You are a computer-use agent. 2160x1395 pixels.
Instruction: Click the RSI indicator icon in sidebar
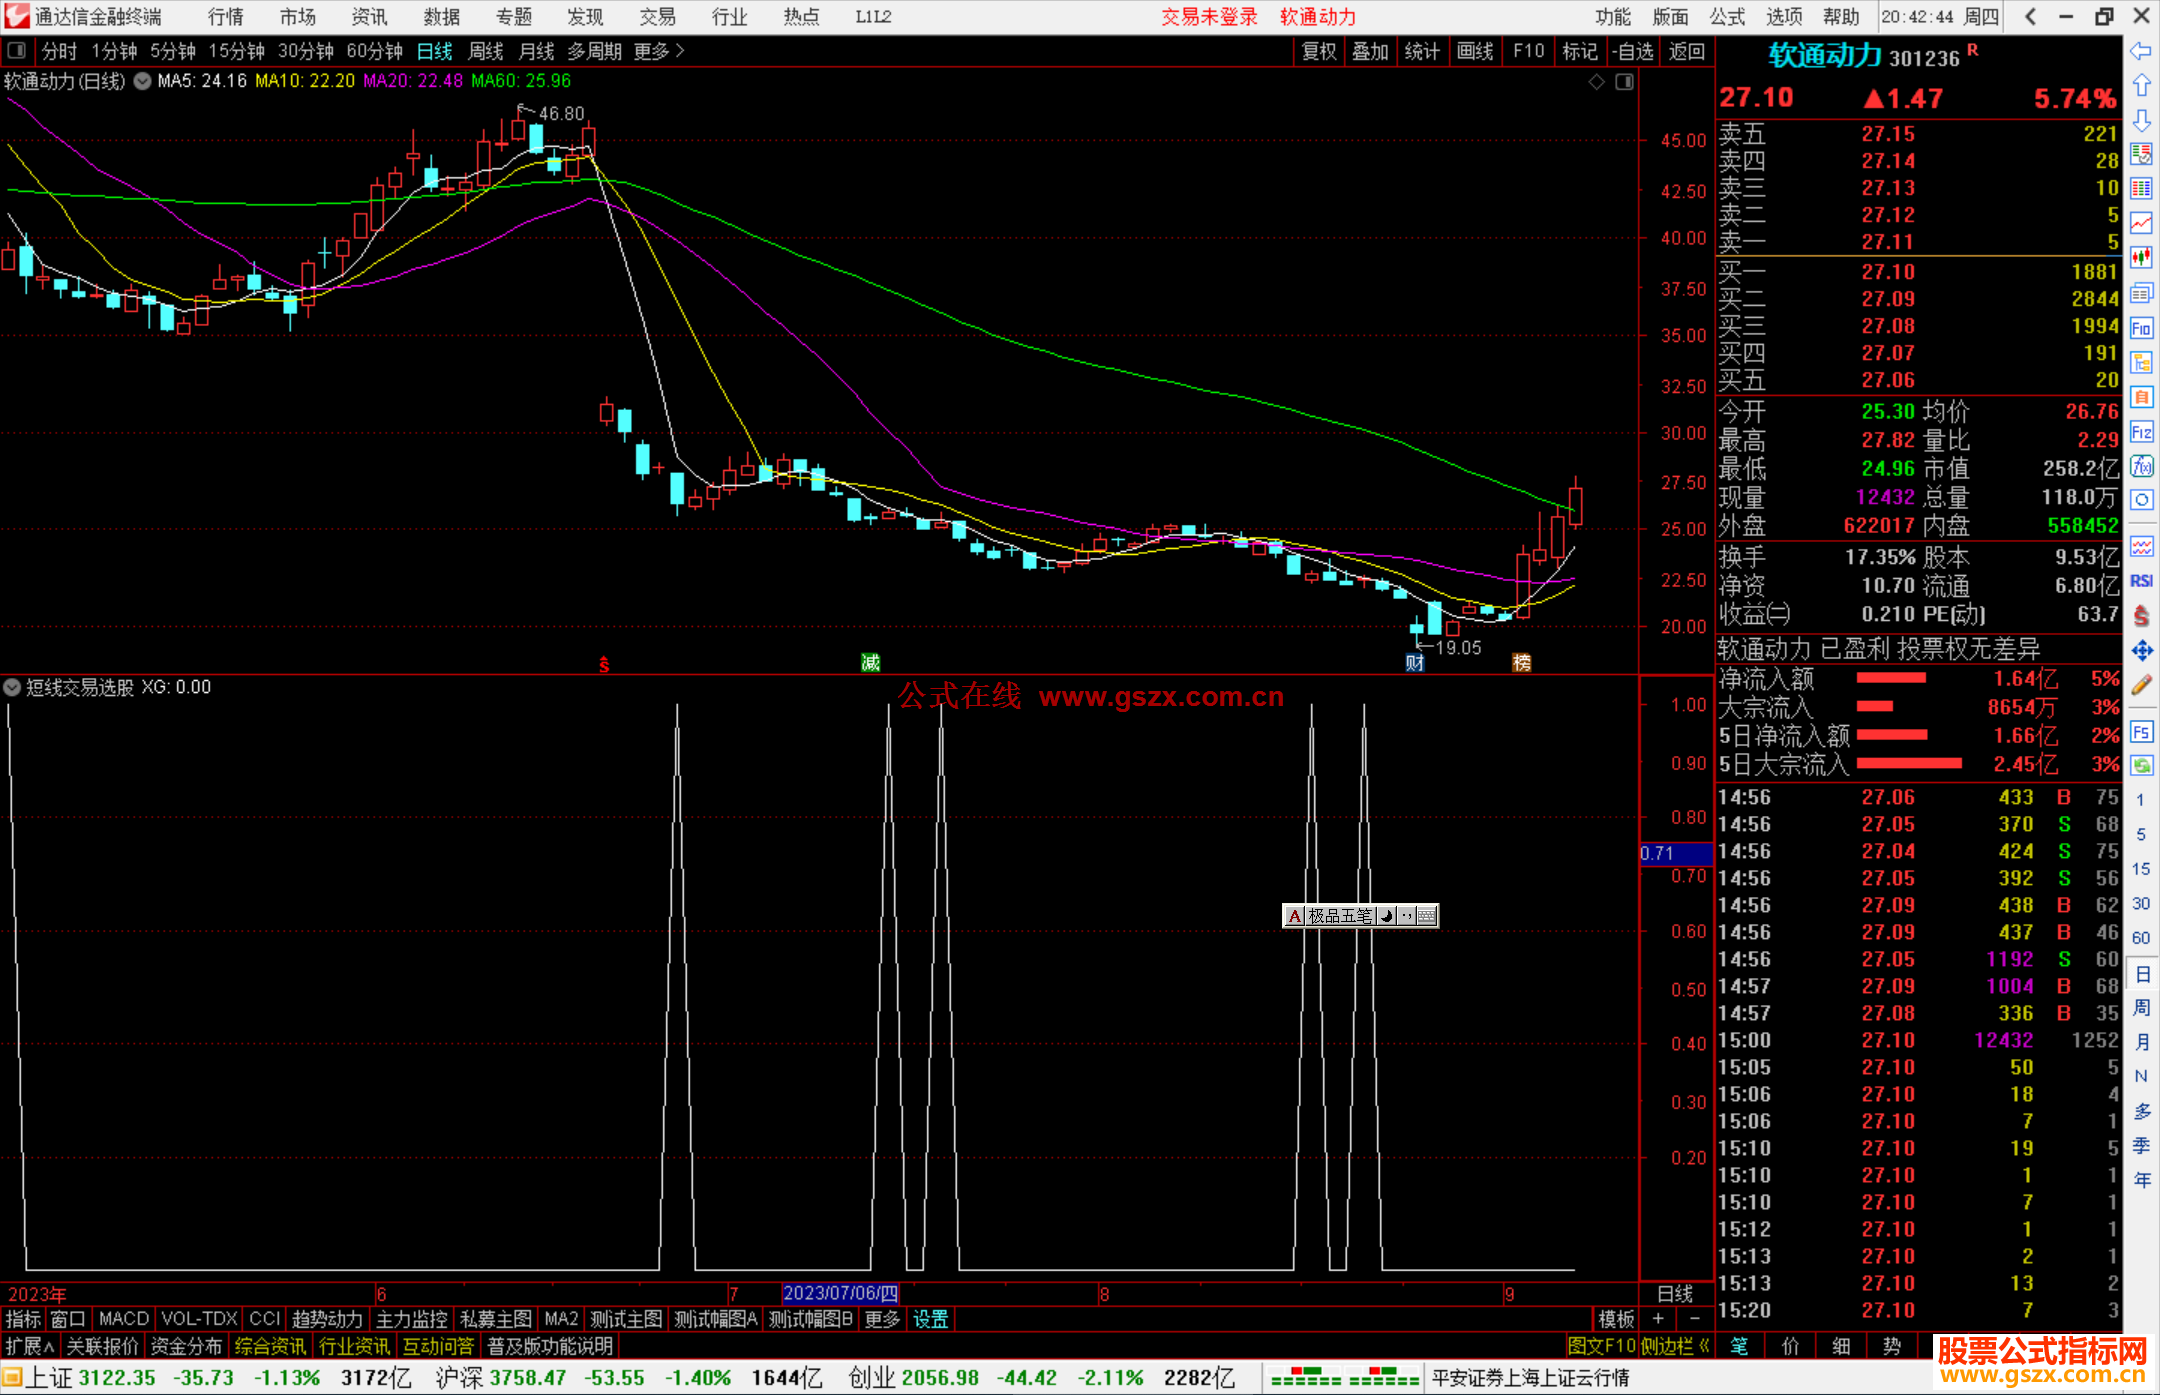coord(2141,581)
